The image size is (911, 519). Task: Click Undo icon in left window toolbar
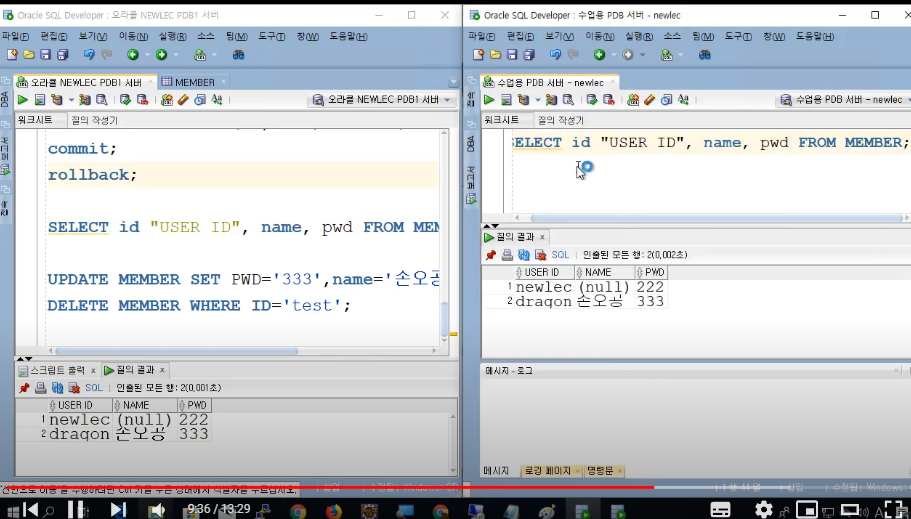pos(89,55)
